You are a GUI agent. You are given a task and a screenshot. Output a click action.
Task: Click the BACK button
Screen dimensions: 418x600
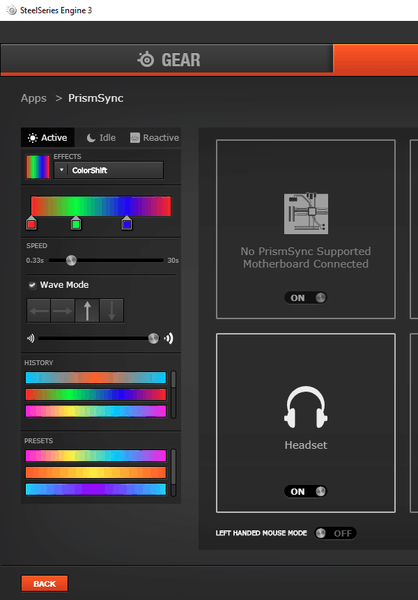tap(45, 584)
